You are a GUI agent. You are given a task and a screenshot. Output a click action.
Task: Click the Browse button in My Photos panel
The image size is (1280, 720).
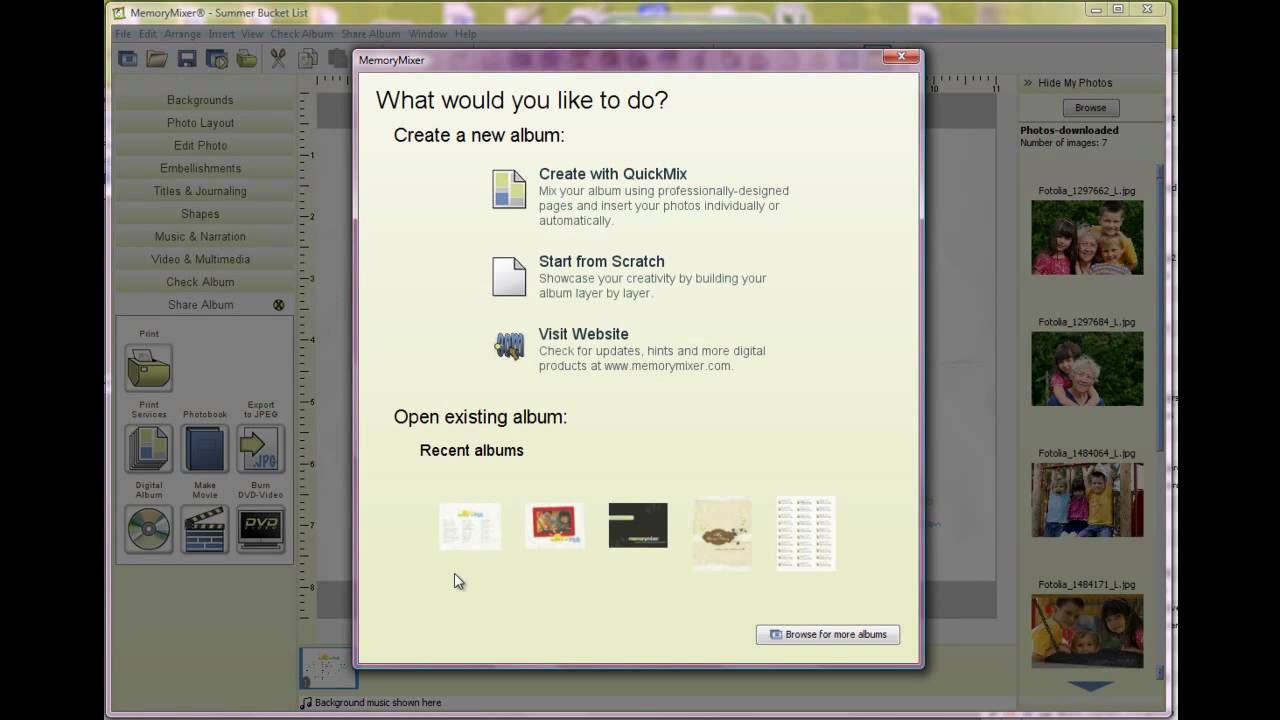1090,108
